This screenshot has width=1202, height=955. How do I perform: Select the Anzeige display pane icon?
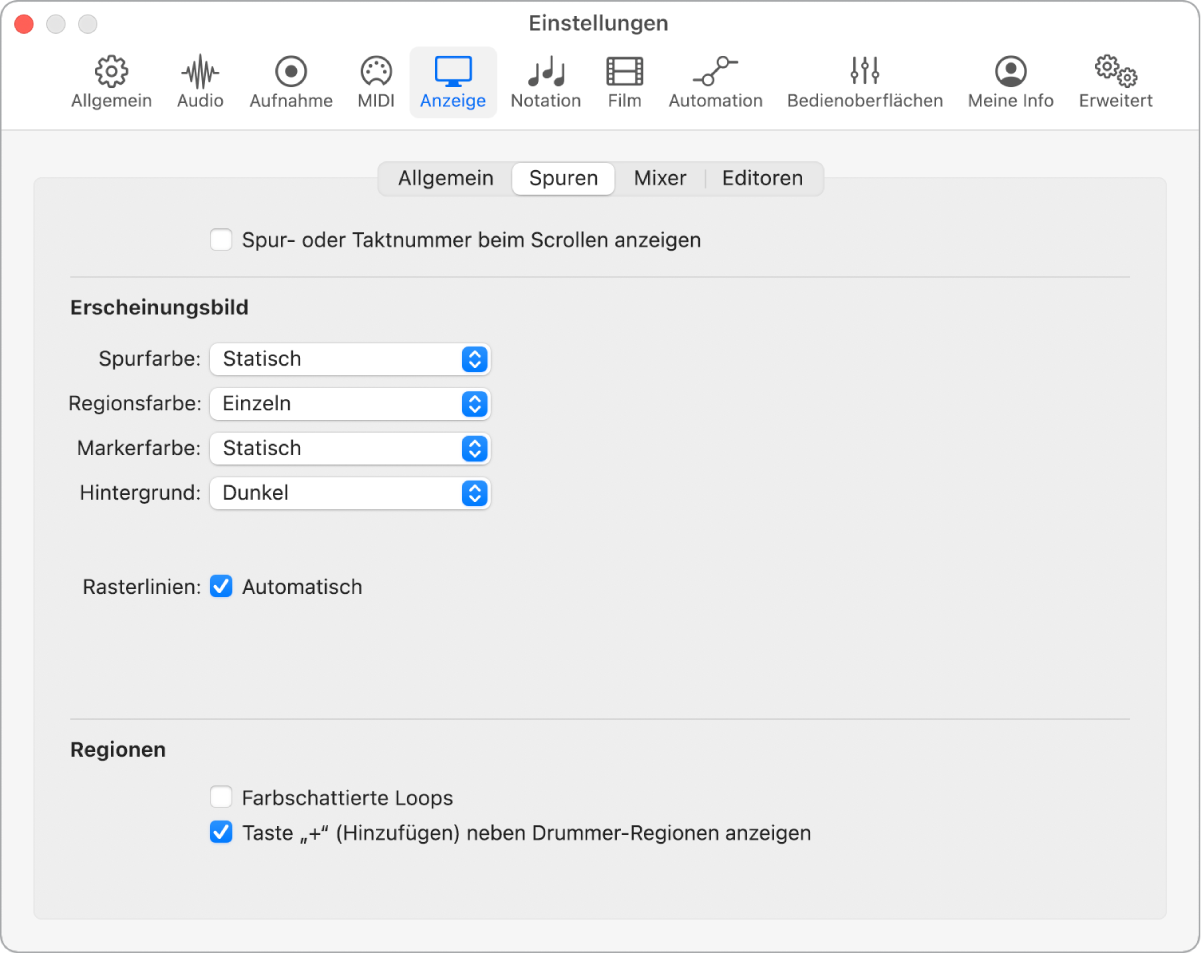[453, 82]
